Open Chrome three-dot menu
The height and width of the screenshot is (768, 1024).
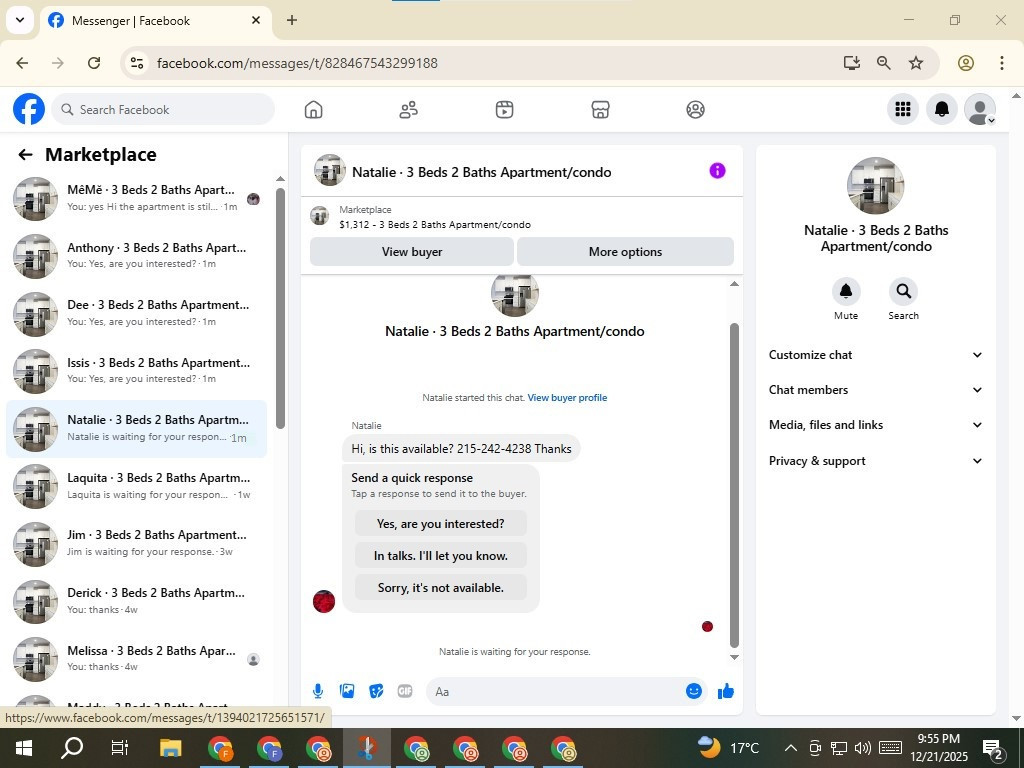click(1001, 63)
